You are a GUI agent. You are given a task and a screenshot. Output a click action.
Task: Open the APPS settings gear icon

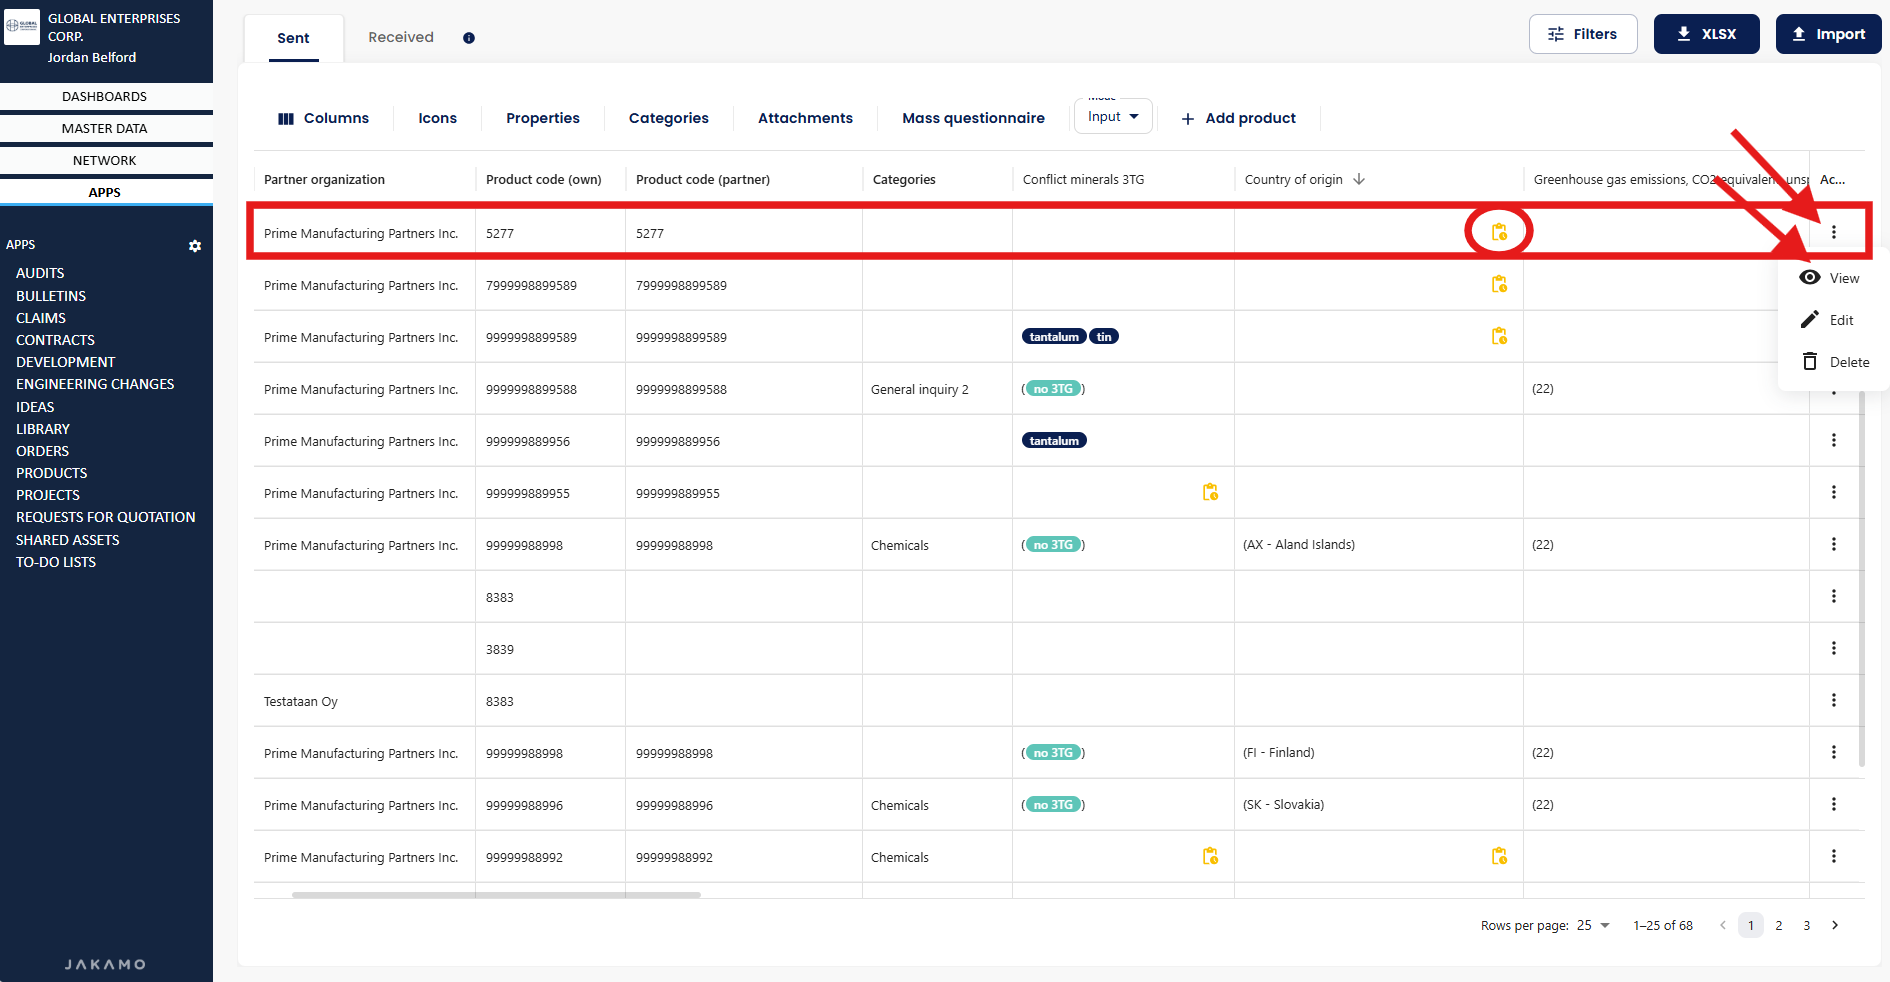tap(195, 246)
